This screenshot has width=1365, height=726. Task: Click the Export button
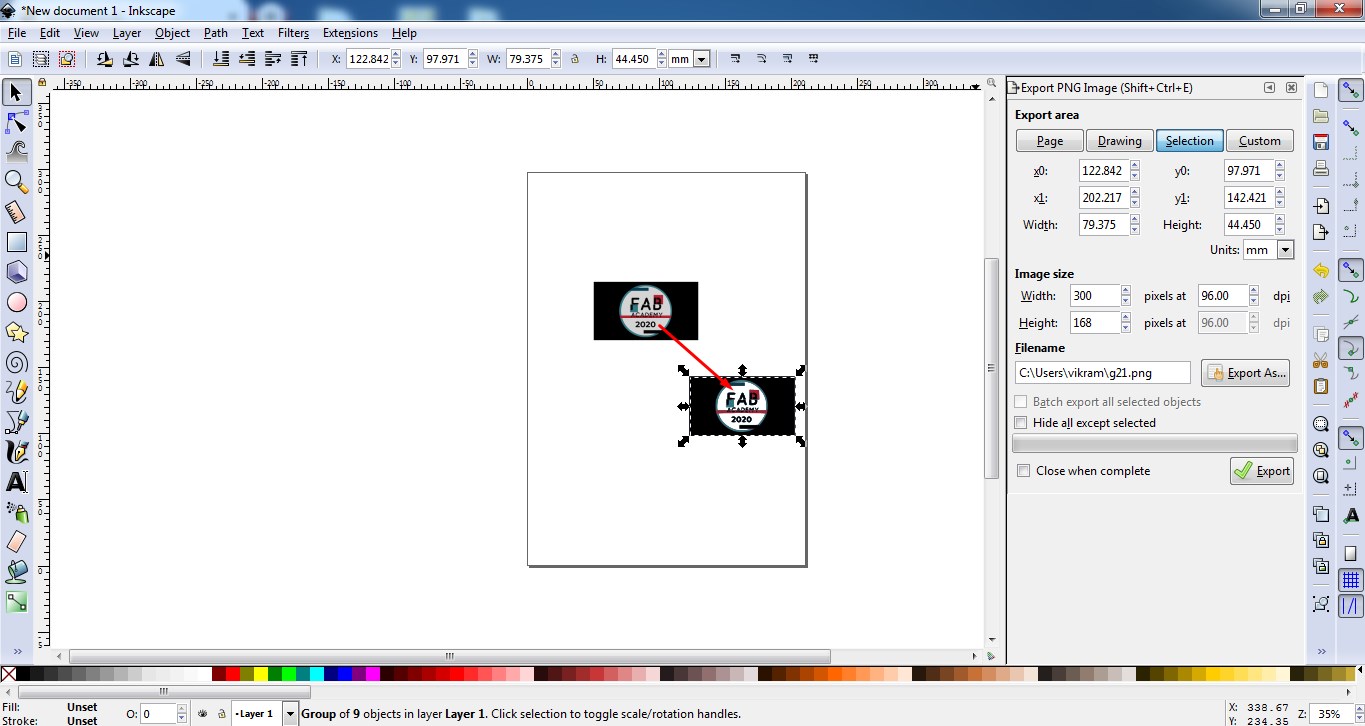1262,471
